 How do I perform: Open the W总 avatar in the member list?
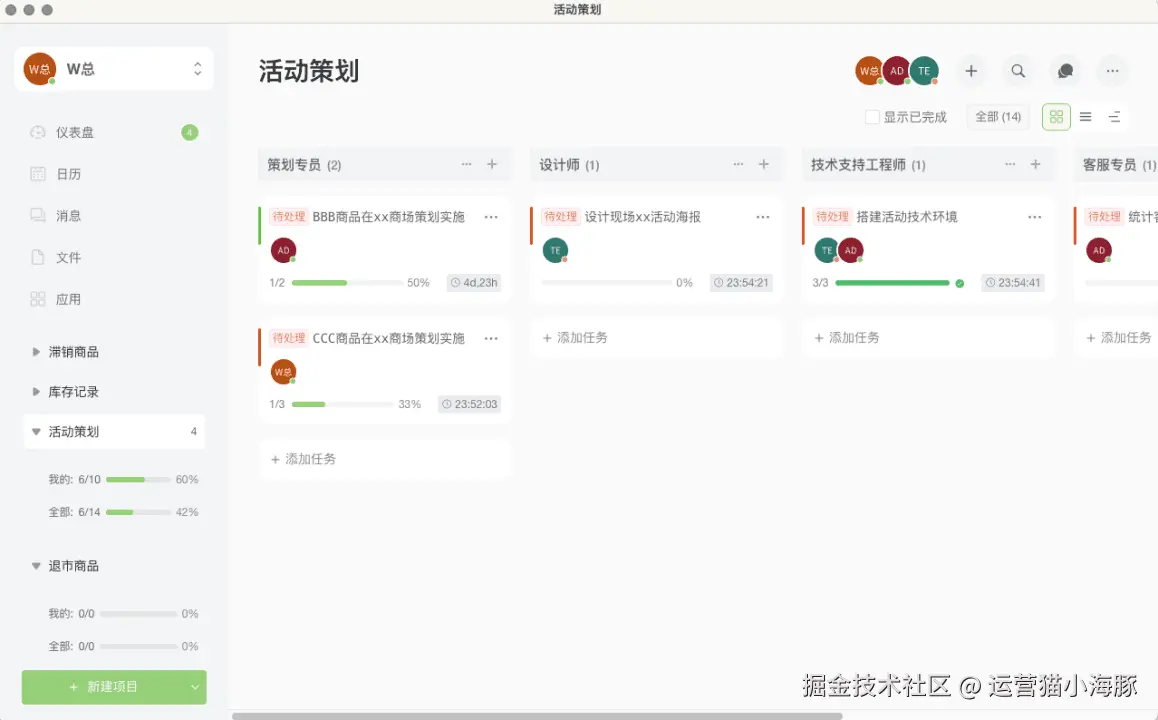tap(868, 70)
